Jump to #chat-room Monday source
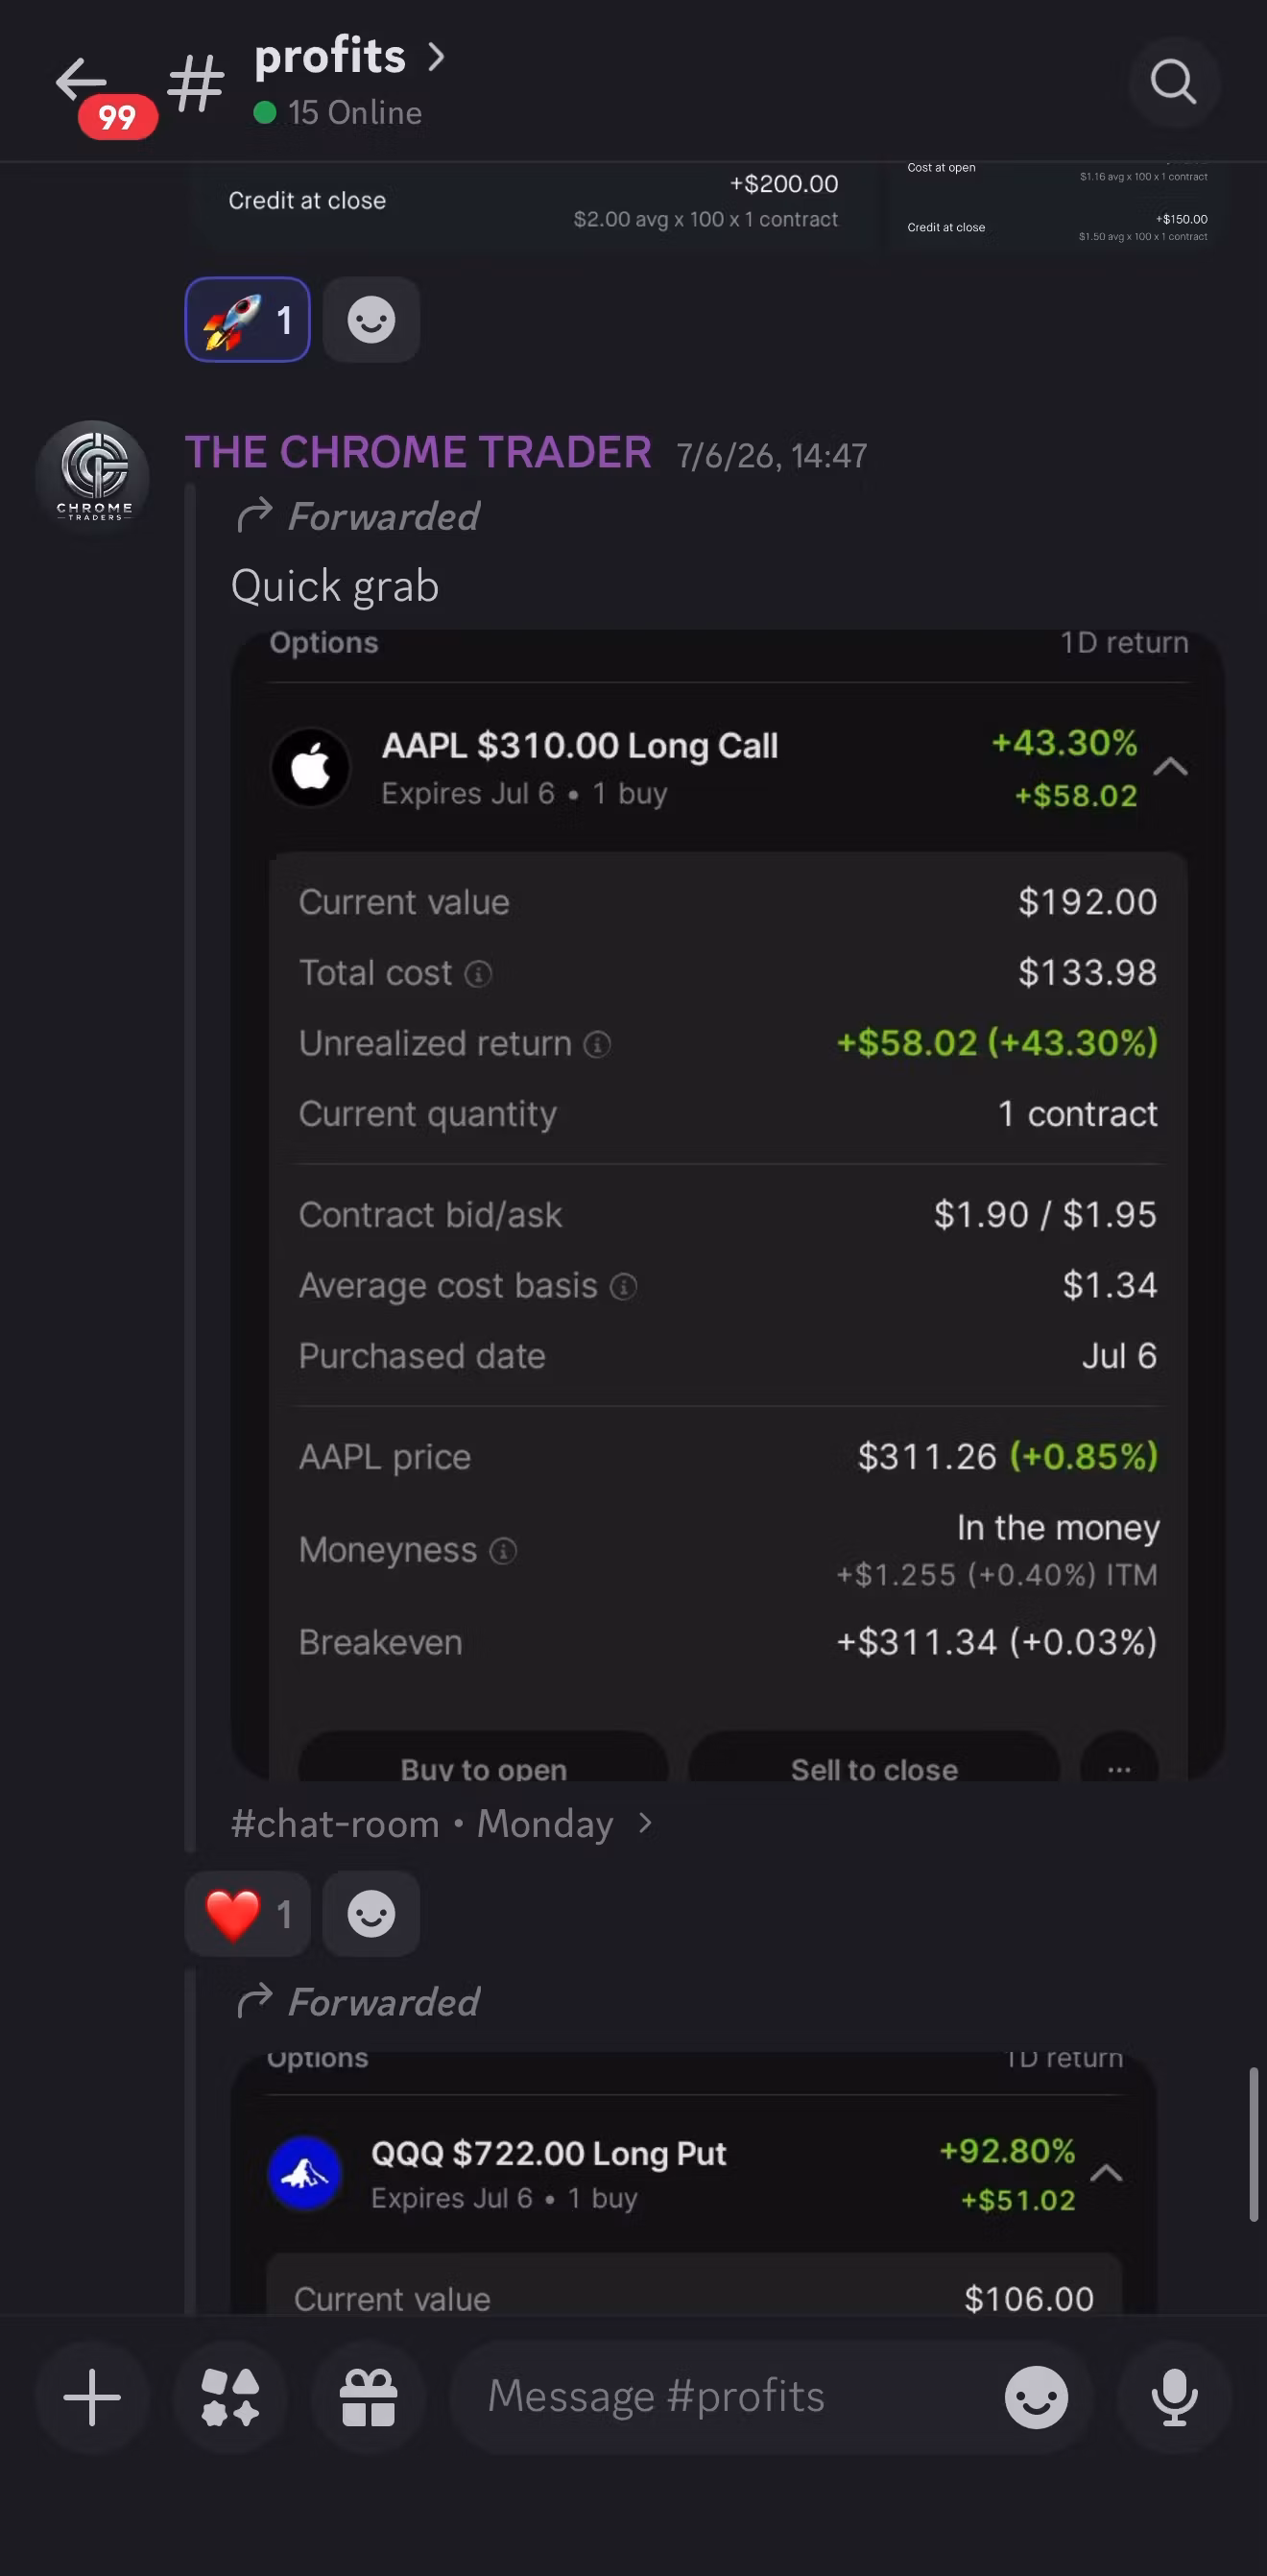The height and width of the screenshot is (2576, 1267). click(x=441, y=1824)
